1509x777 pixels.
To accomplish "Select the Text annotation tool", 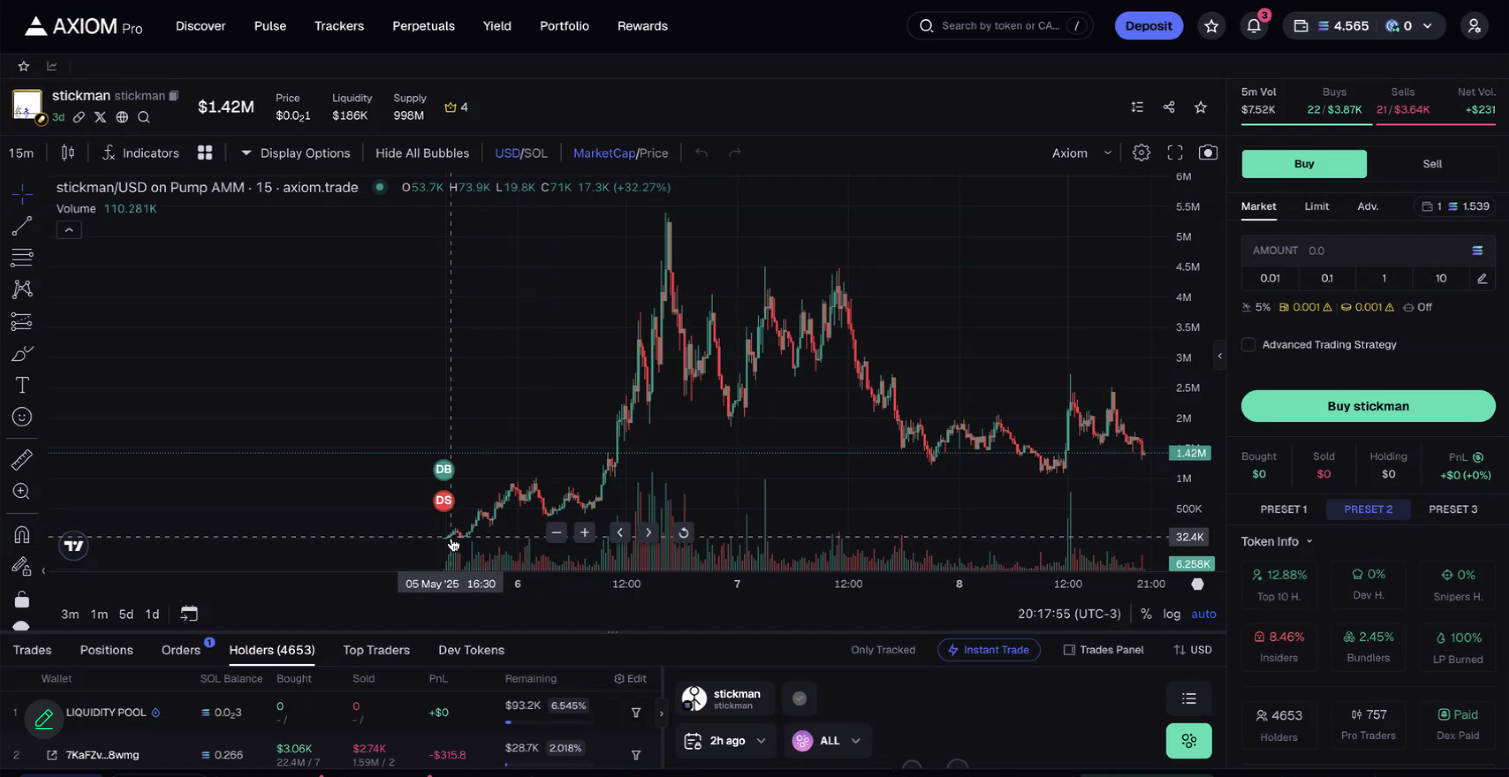I will (x=22, y=386).
